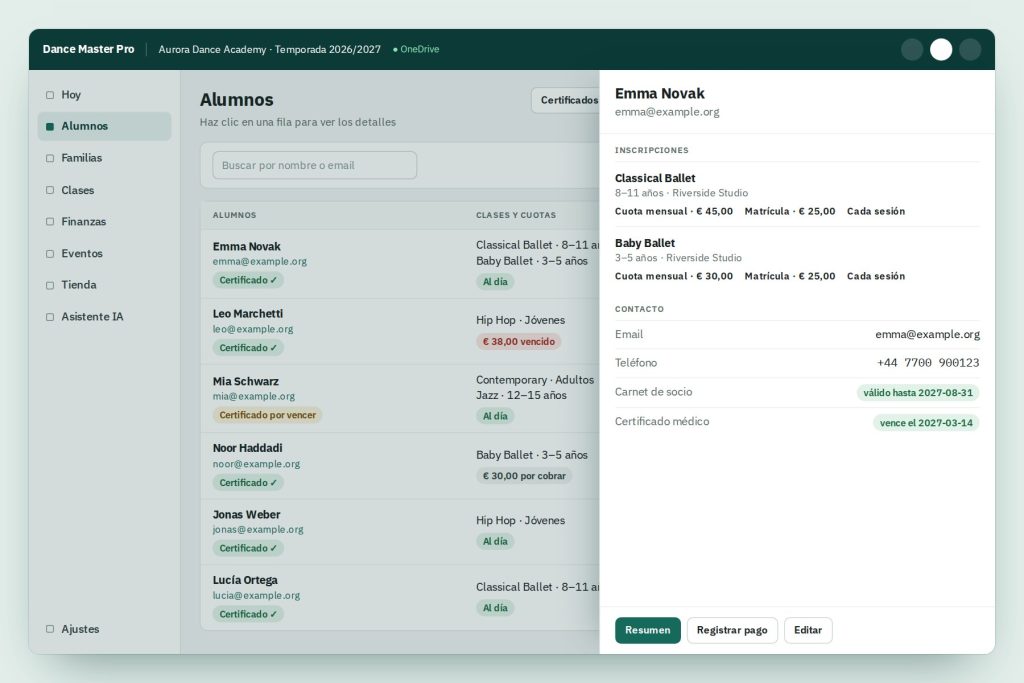The width and height of the screenshot is (1024, 683).
Task: Click the rightmost dark circle in title bar
Action: tap(970, 50)
